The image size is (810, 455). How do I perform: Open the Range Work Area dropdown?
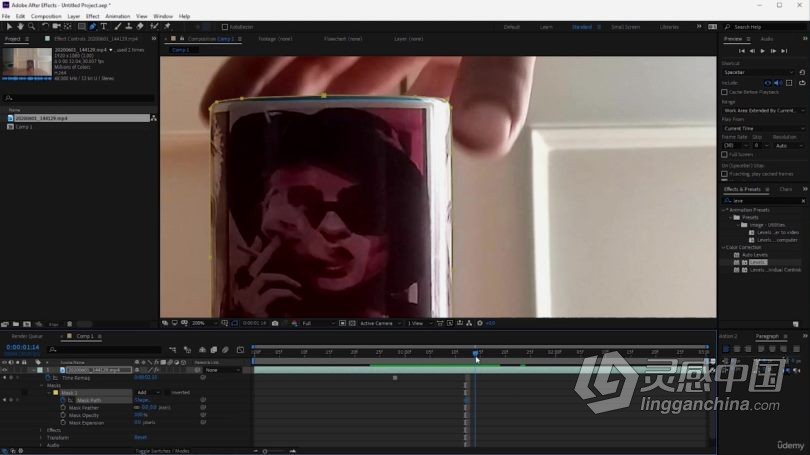[x=764, y=111]
